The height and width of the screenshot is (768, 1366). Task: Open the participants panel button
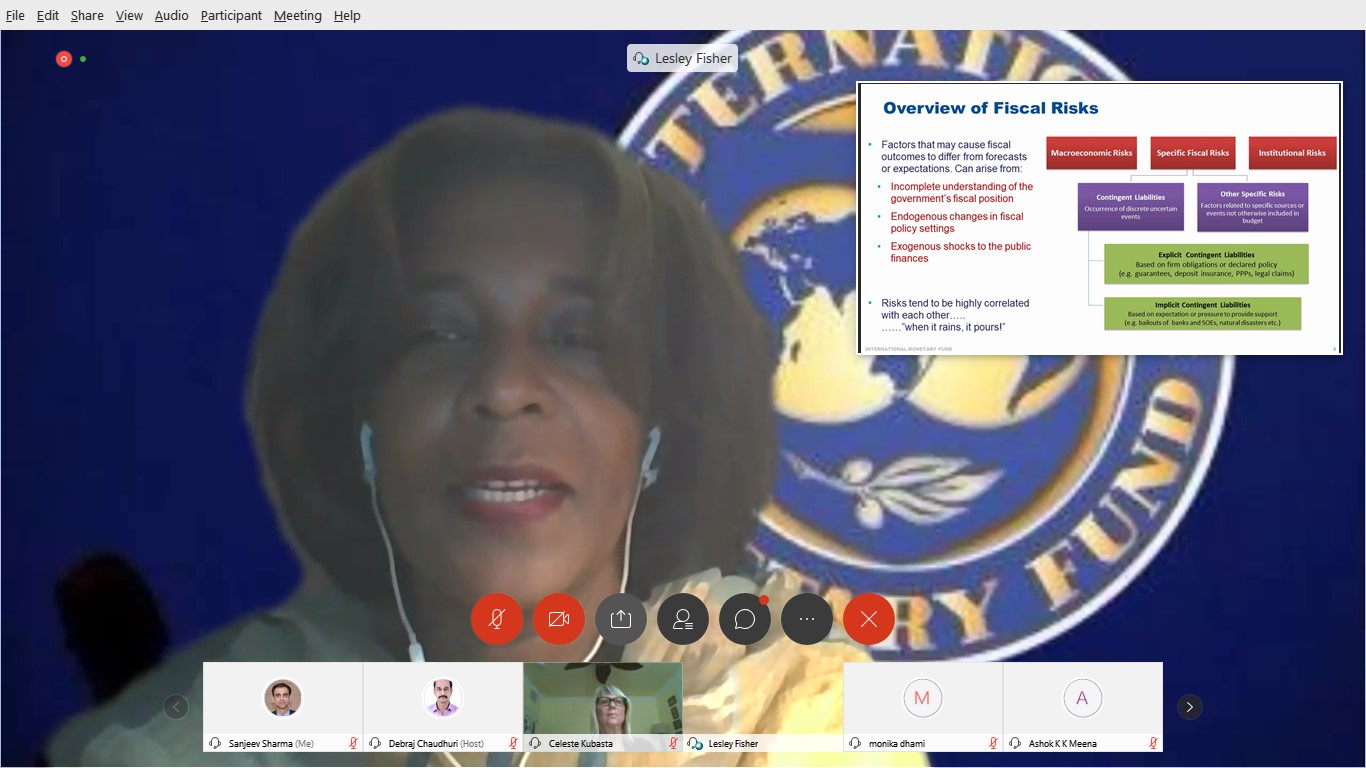pyautogui.click(x=682, y=619)
